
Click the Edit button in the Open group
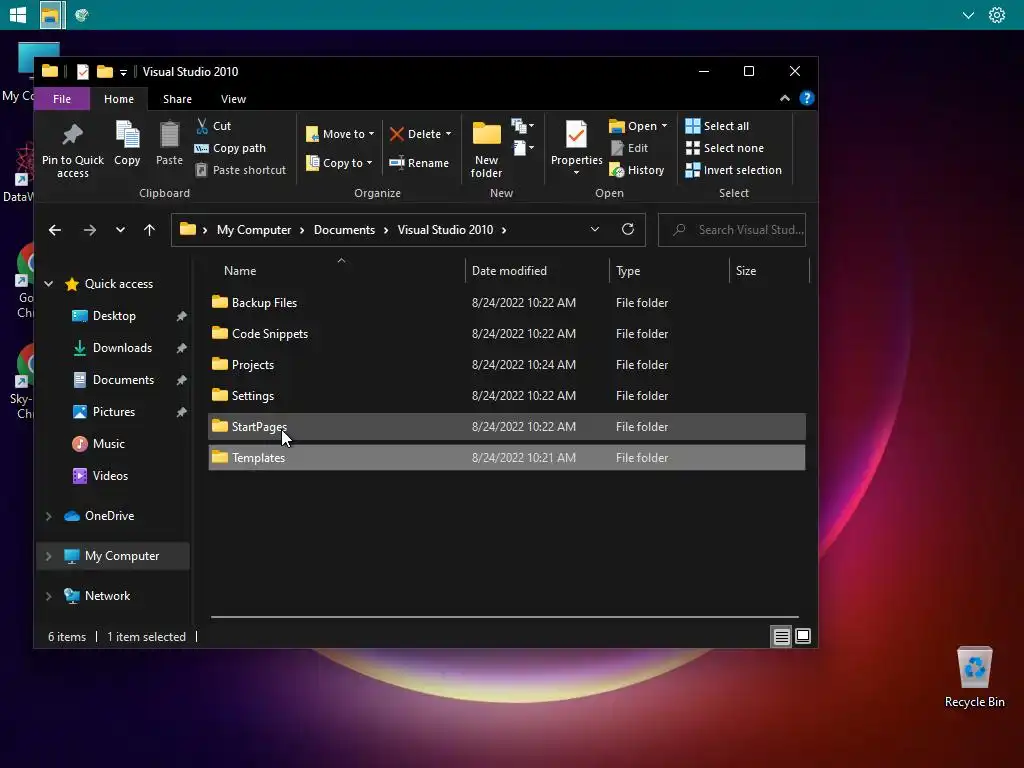pyautogui.click(x=629, y=148)
